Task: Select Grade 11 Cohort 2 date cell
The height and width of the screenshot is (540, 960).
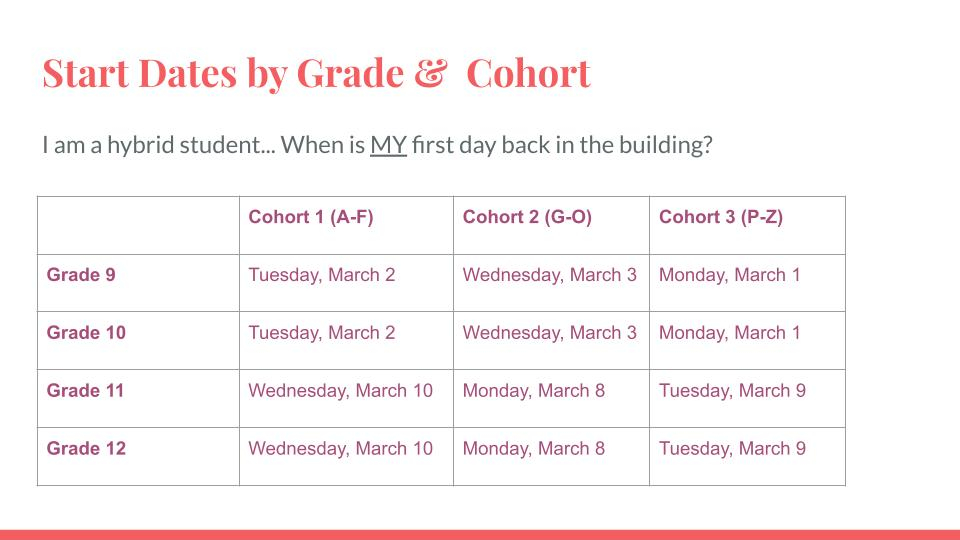Action: pos(534,391)
